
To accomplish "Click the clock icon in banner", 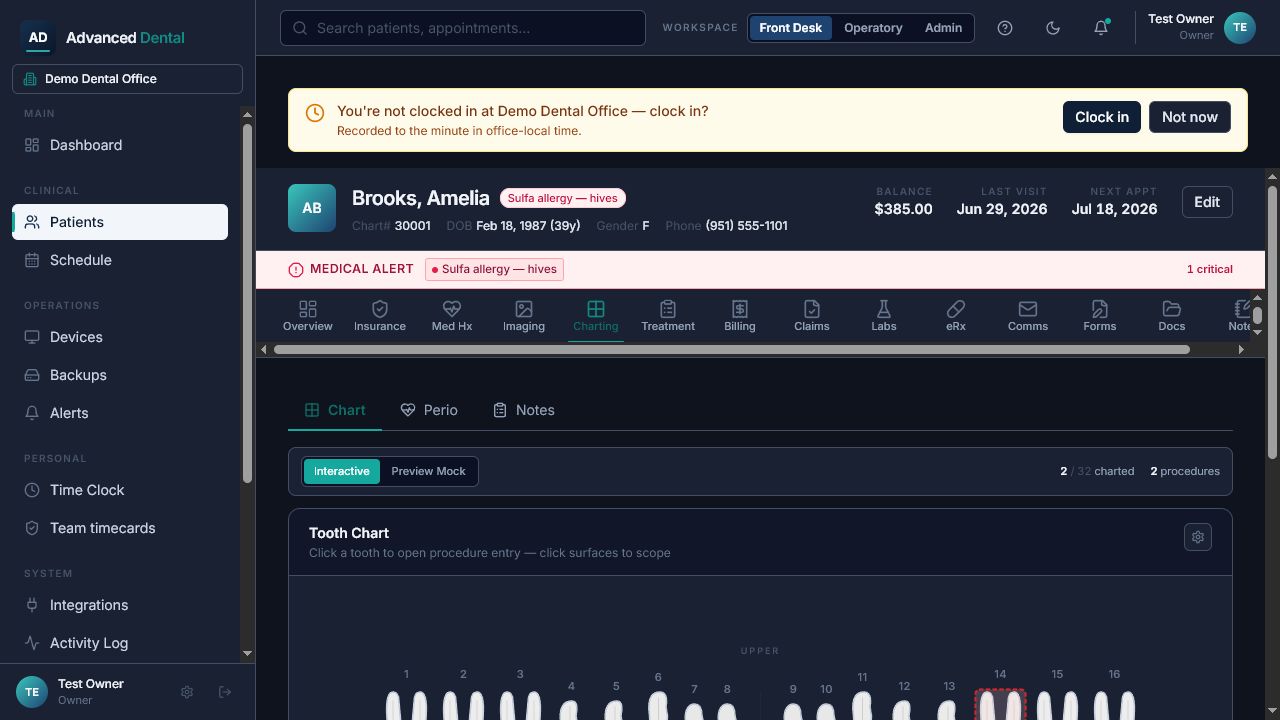I will [x=314, y=113].
